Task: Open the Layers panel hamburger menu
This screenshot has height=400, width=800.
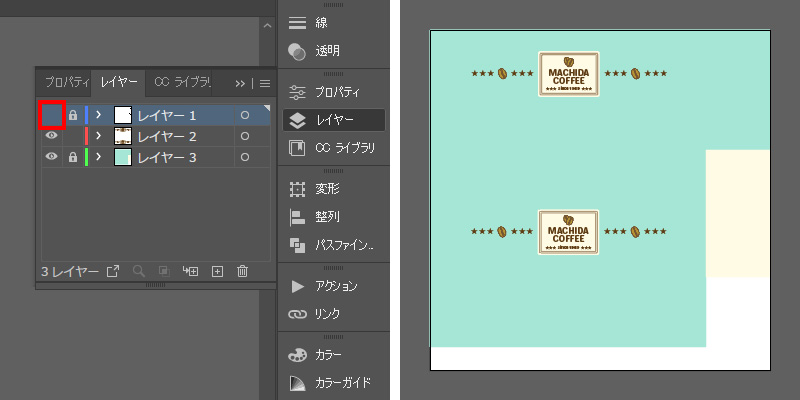Action: 265,83
